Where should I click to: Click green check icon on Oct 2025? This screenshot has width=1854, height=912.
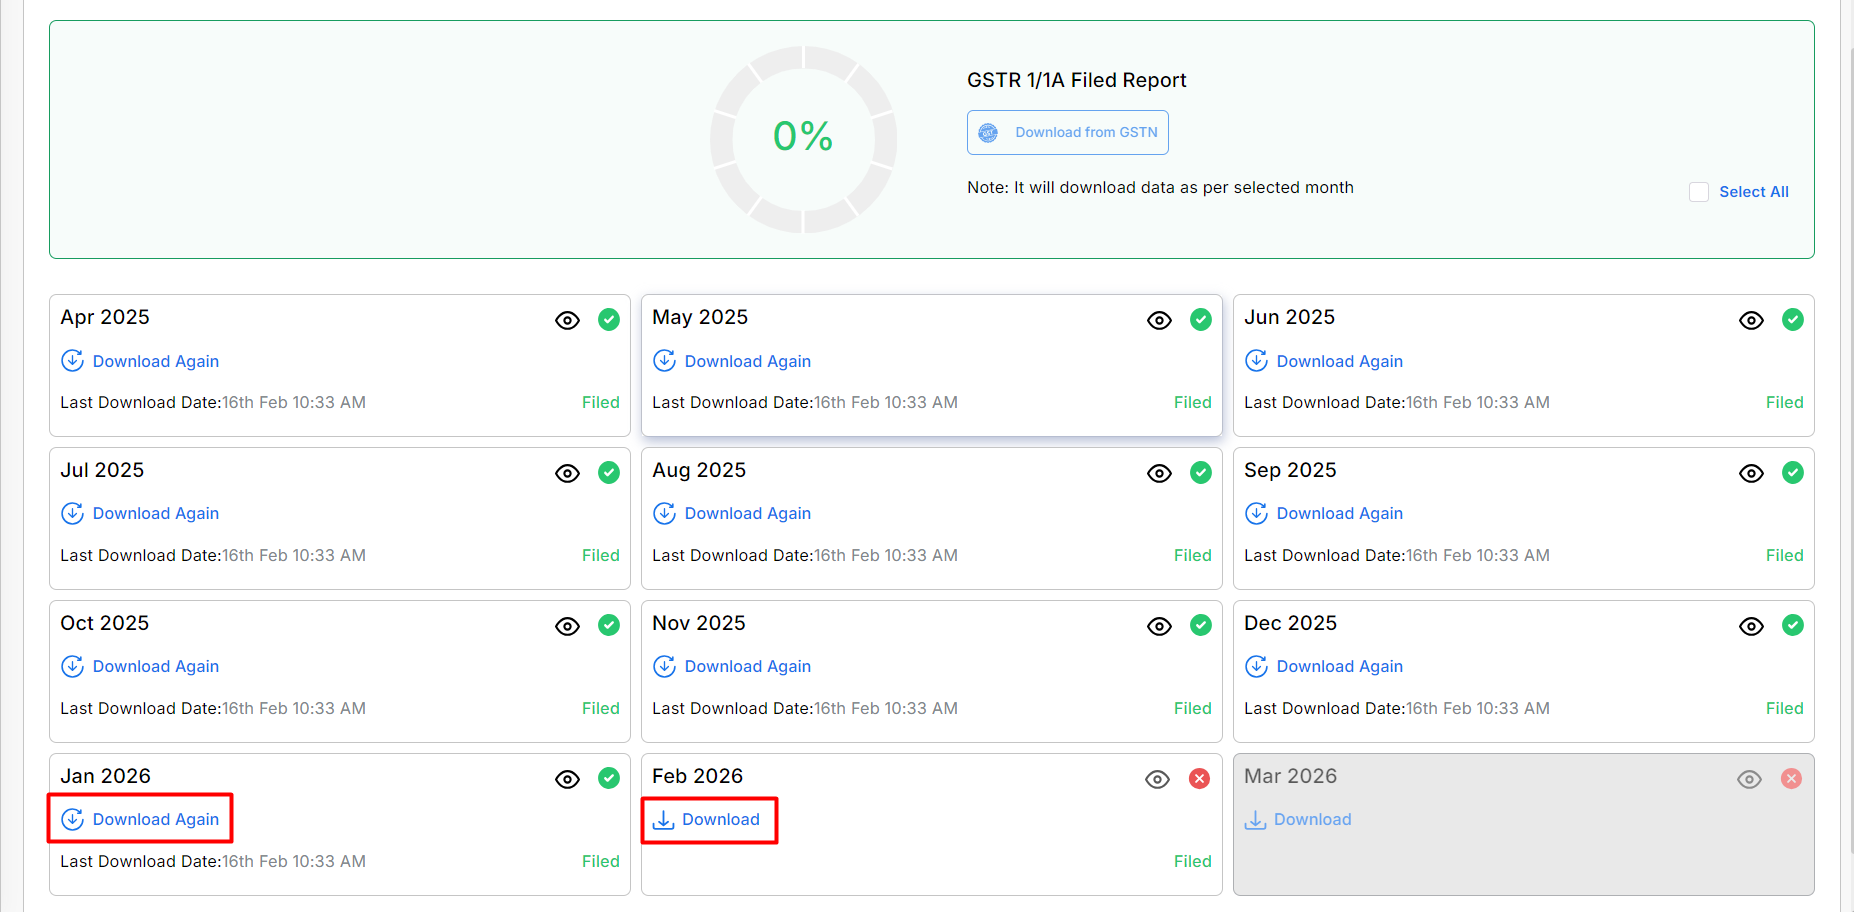click(608, 626)
